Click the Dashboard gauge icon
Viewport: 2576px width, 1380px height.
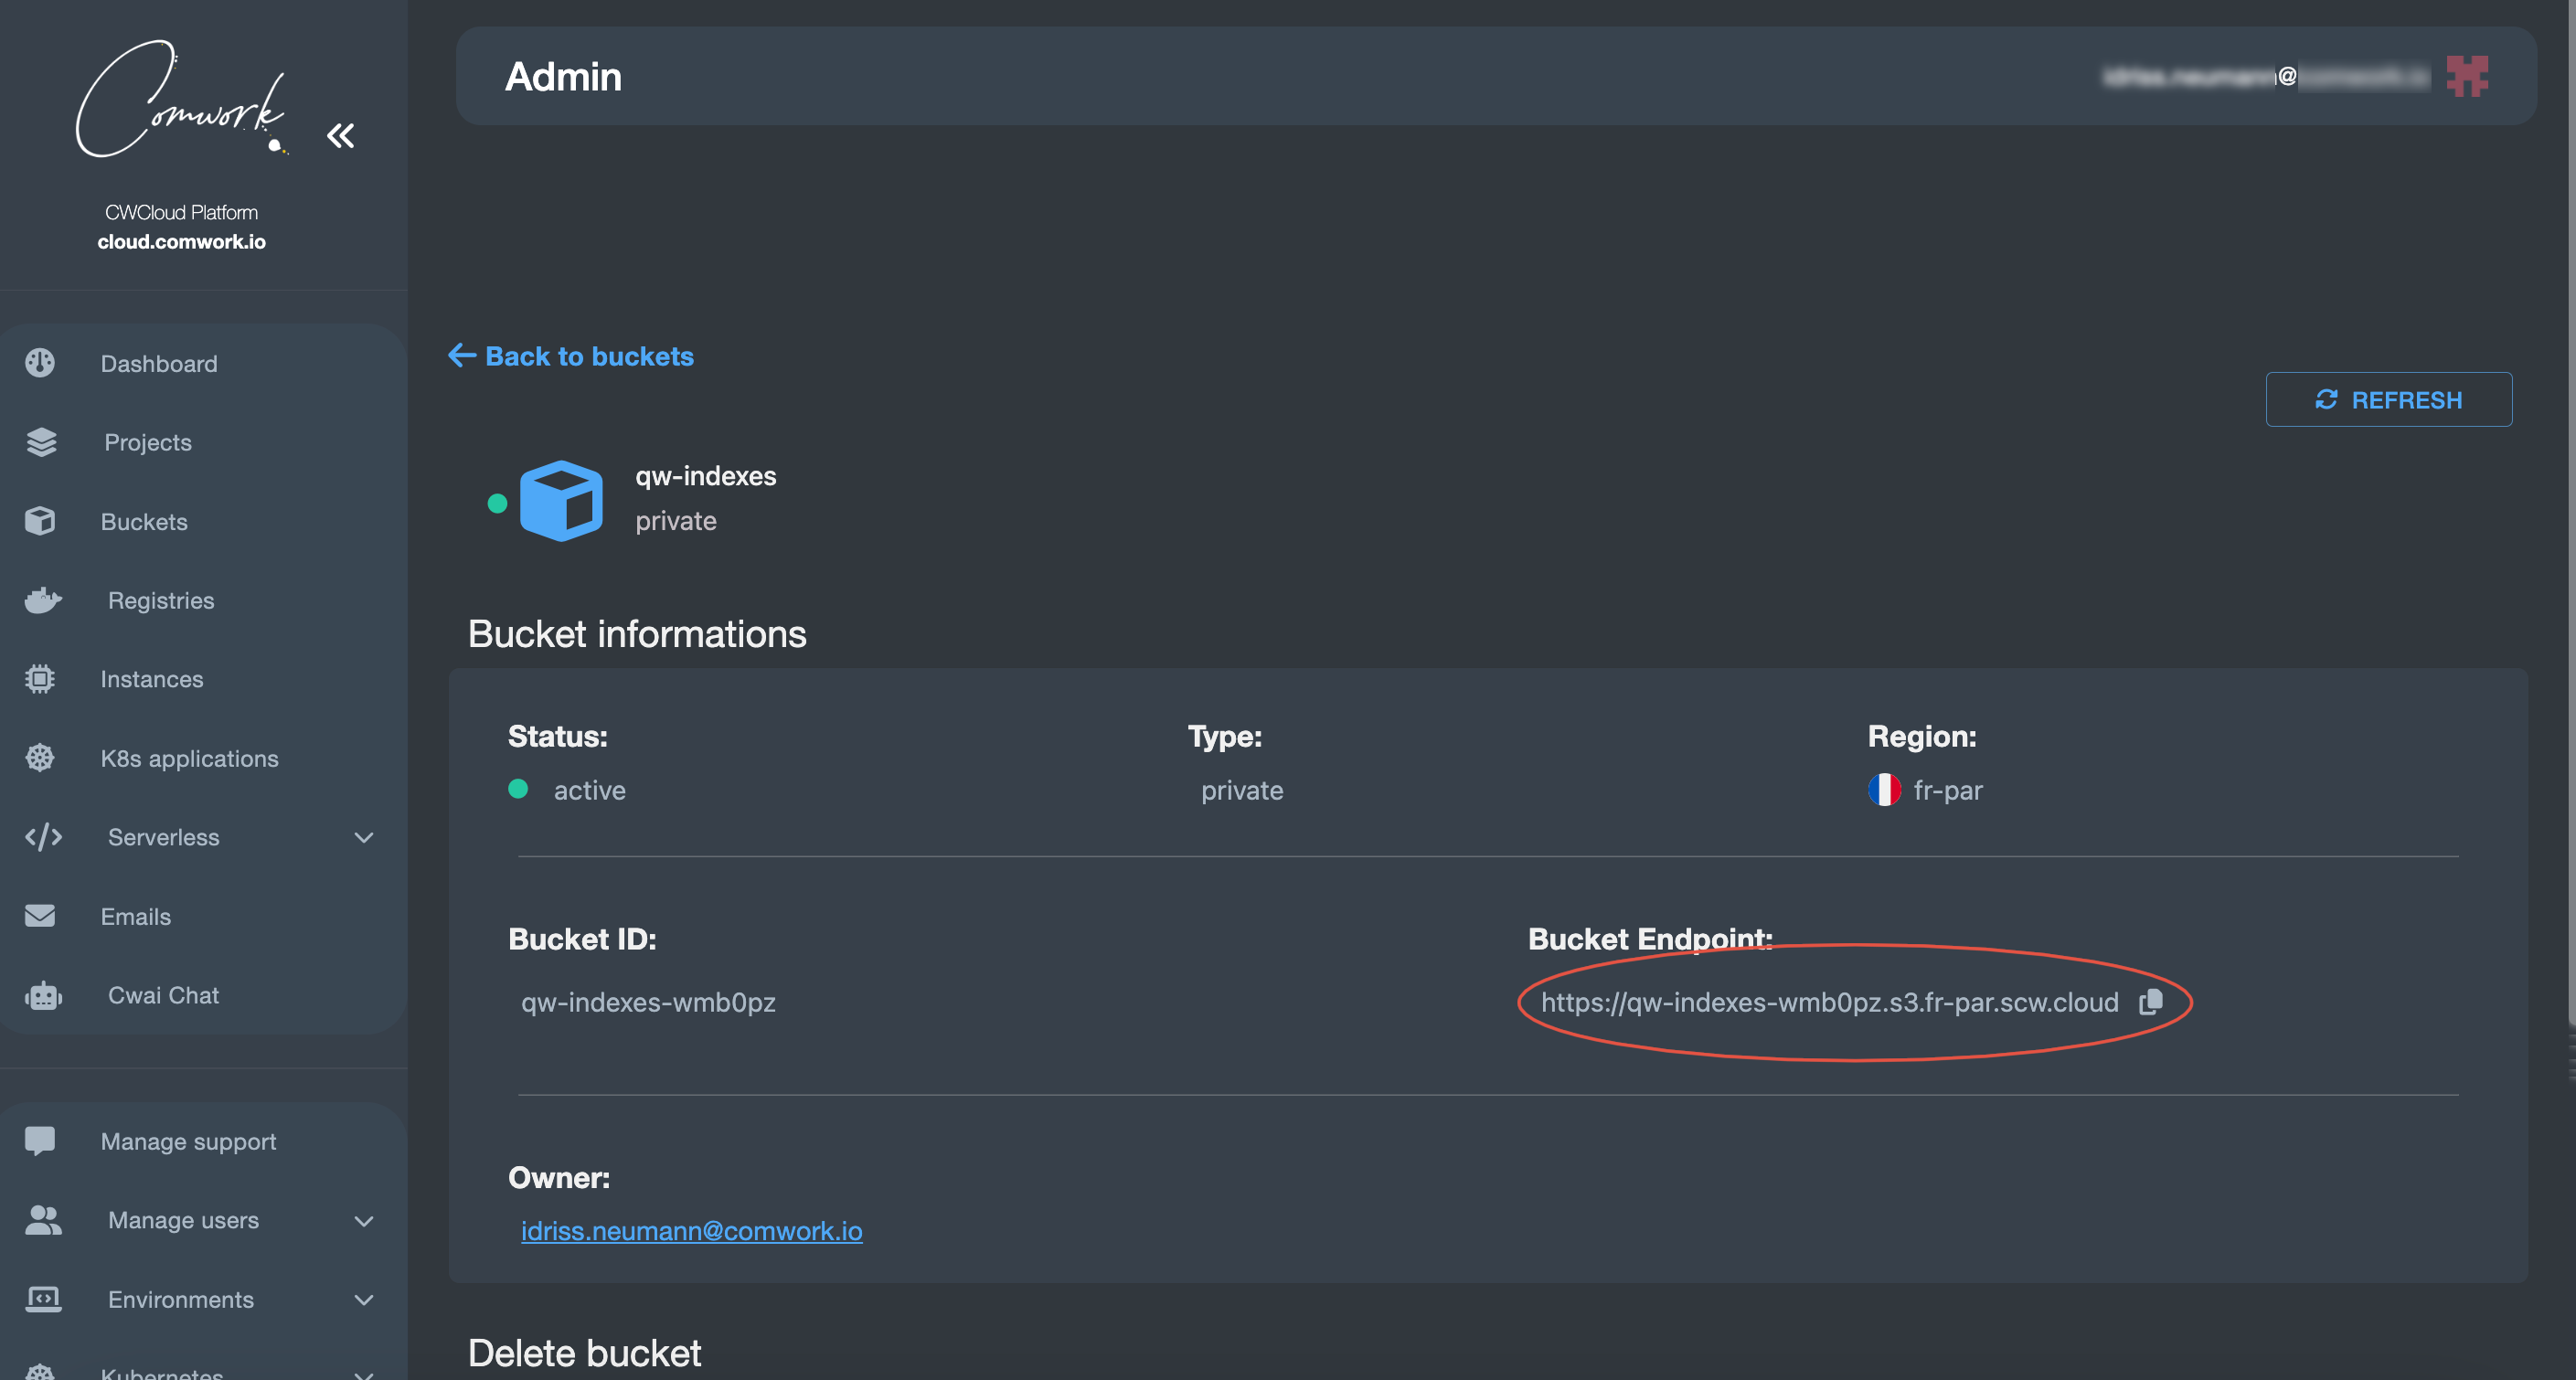click(40, 363)
